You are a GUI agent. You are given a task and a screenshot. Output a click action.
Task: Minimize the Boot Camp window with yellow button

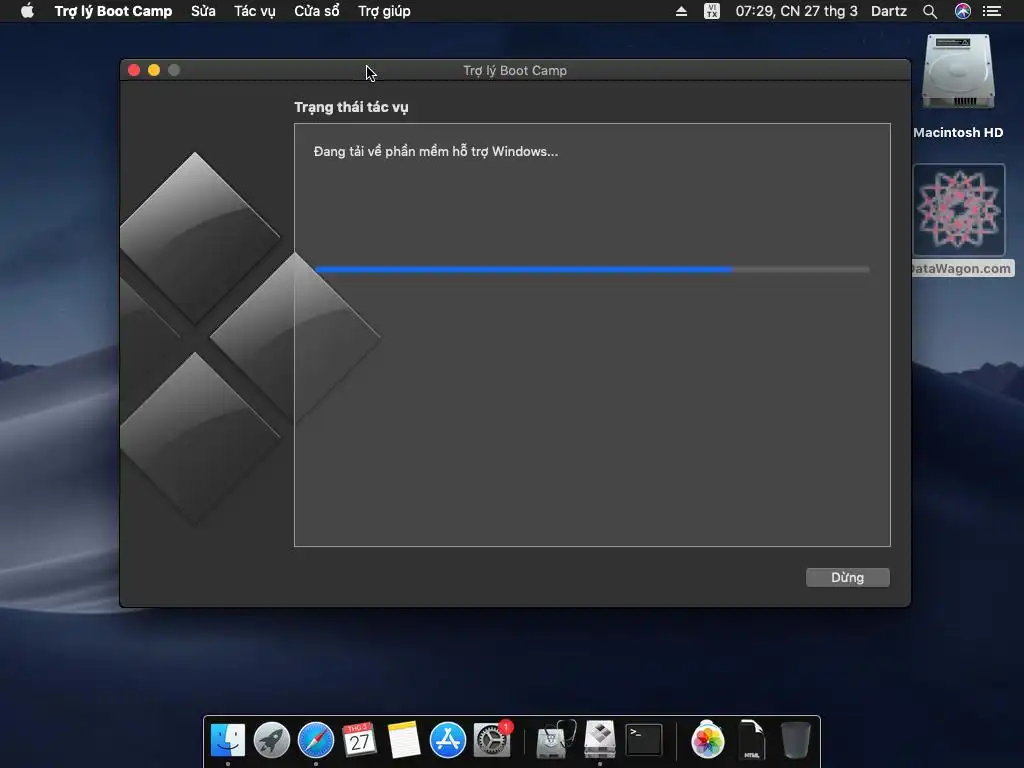point(154,70)
